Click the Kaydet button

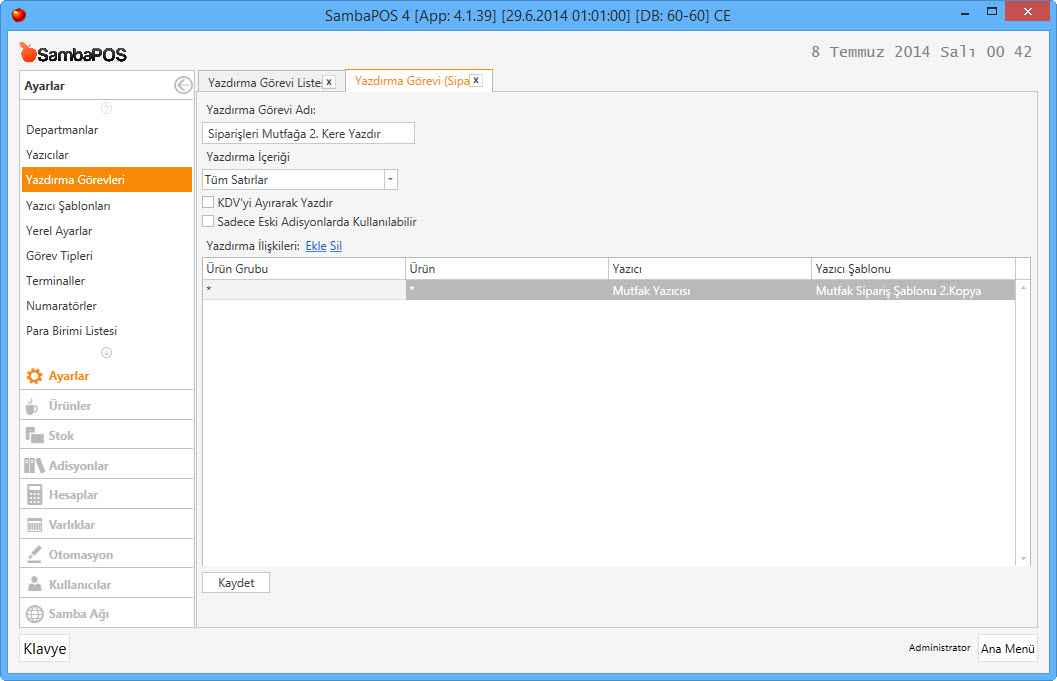coord(236,583)
